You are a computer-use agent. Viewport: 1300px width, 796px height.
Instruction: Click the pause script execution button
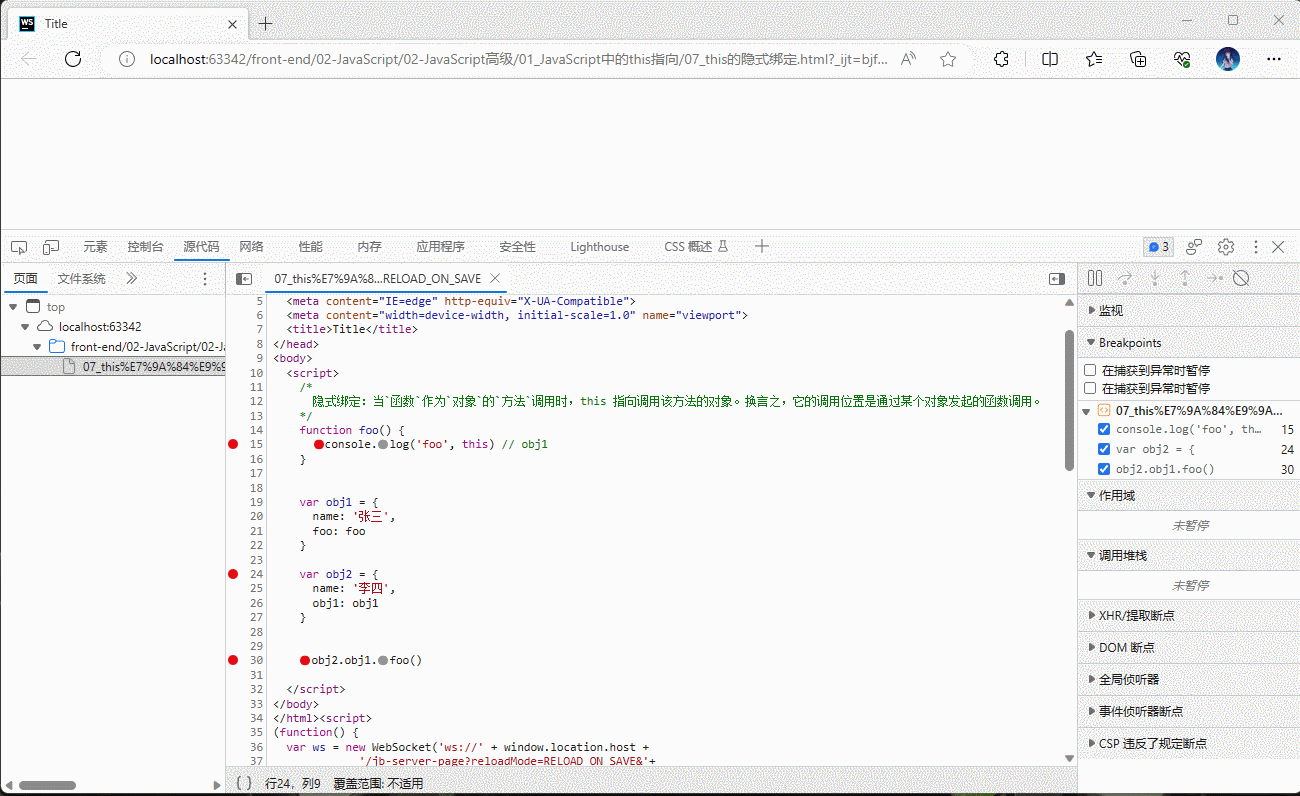(x=1095, y=279)
